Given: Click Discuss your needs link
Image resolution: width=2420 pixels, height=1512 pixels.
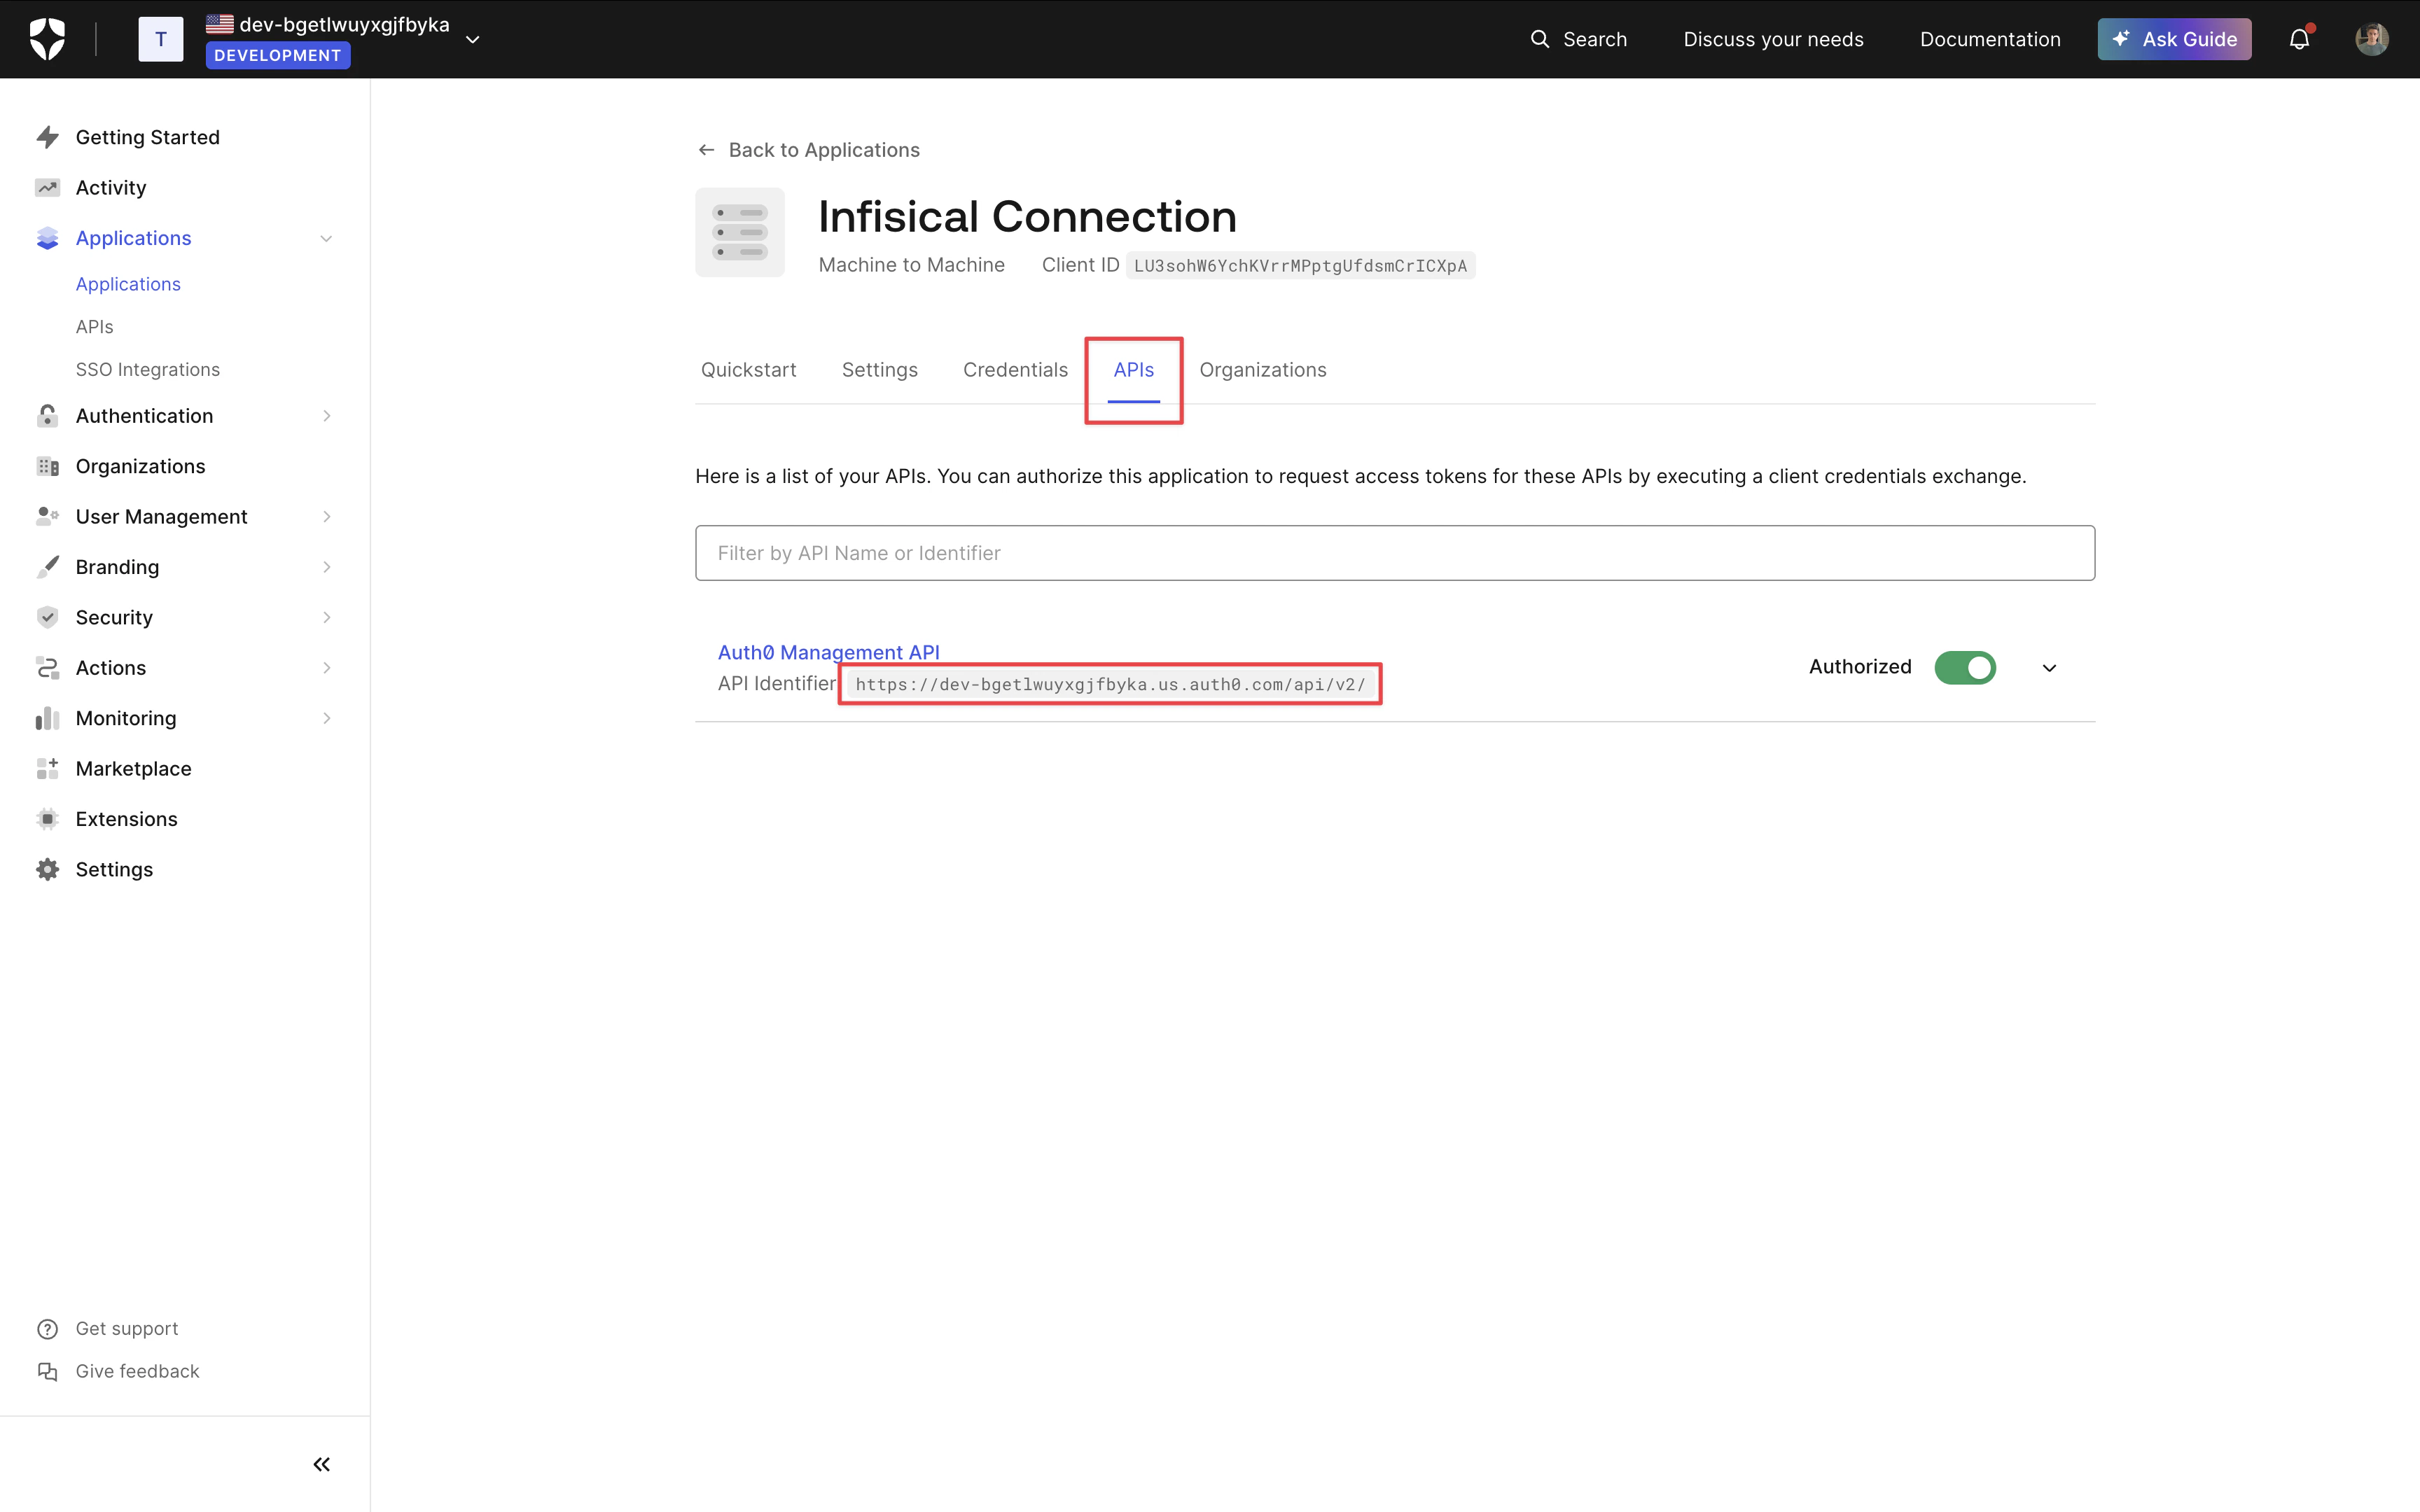Looking at the screenshot, I should pos(1773,39).
